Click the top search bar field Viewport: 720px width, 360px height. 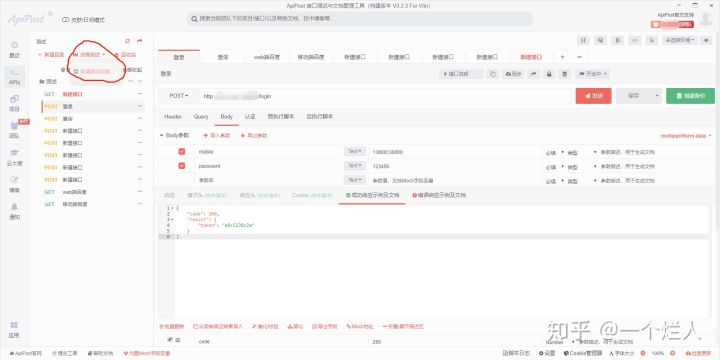(x=360, y=19)
